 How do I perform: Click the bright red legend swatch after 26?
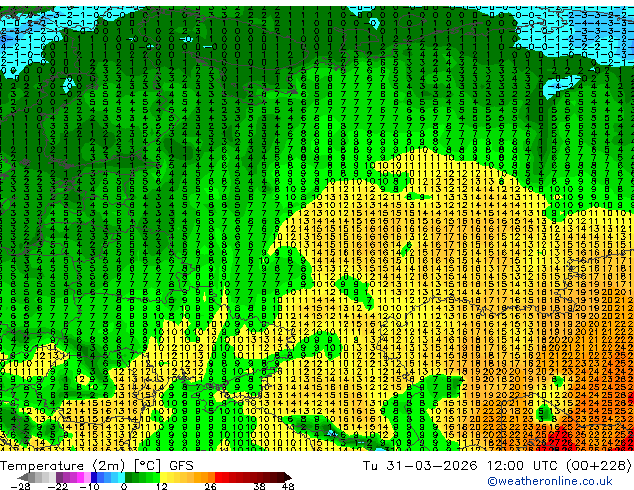pyautogui.click(x=218, y=477)
